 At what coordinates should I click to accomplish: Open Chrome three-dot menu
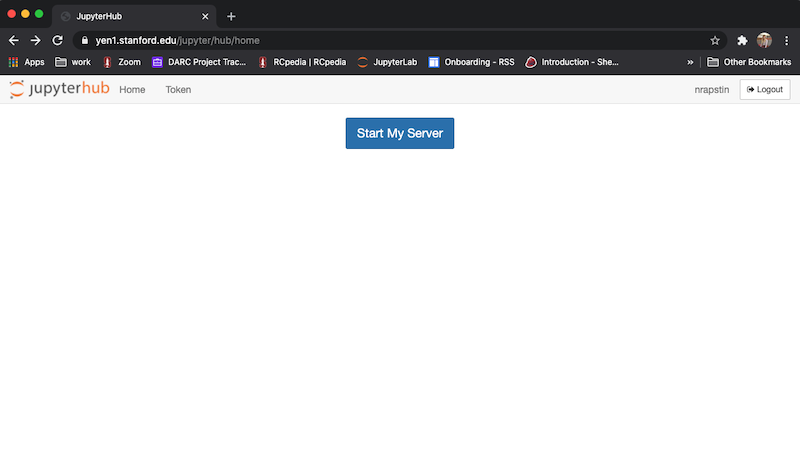787,40
